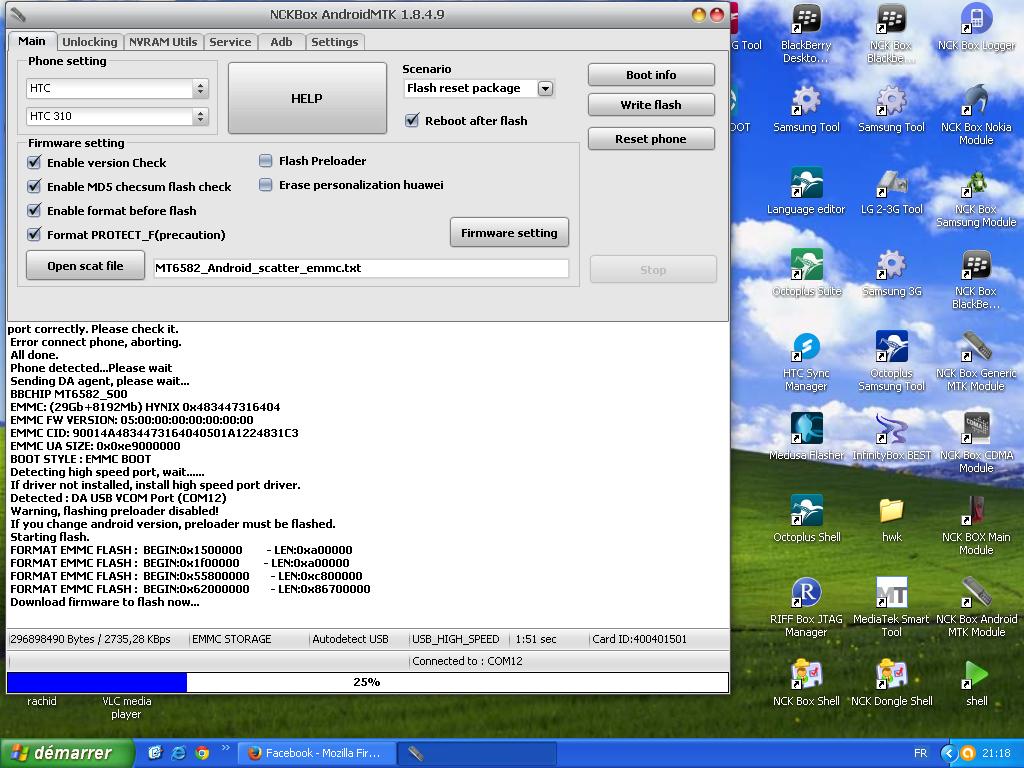Open NCK Box Samsung Module icon
The height and width of the screenshot is (768, 1024).
(x=976, y=197)
